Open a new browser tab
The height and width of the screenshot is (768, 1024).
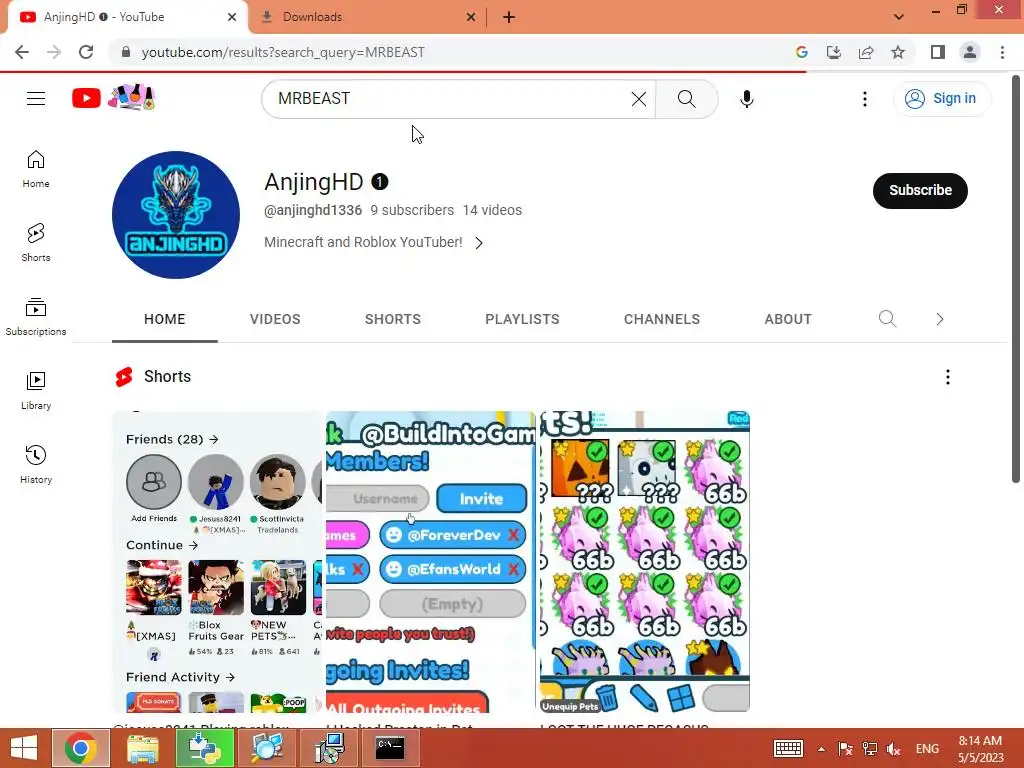click(509, 17)
